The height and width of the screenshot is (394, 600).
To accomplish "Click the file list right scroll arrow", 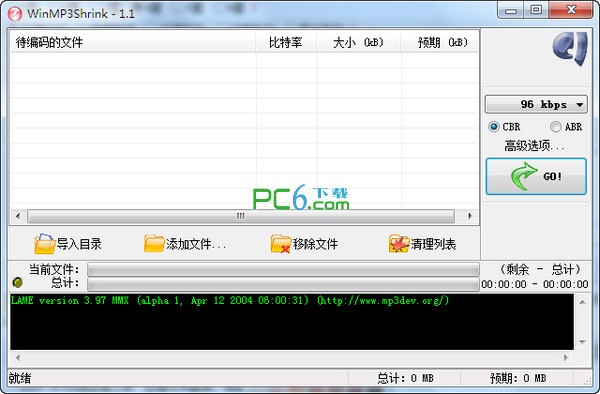I will click(470, 216).
